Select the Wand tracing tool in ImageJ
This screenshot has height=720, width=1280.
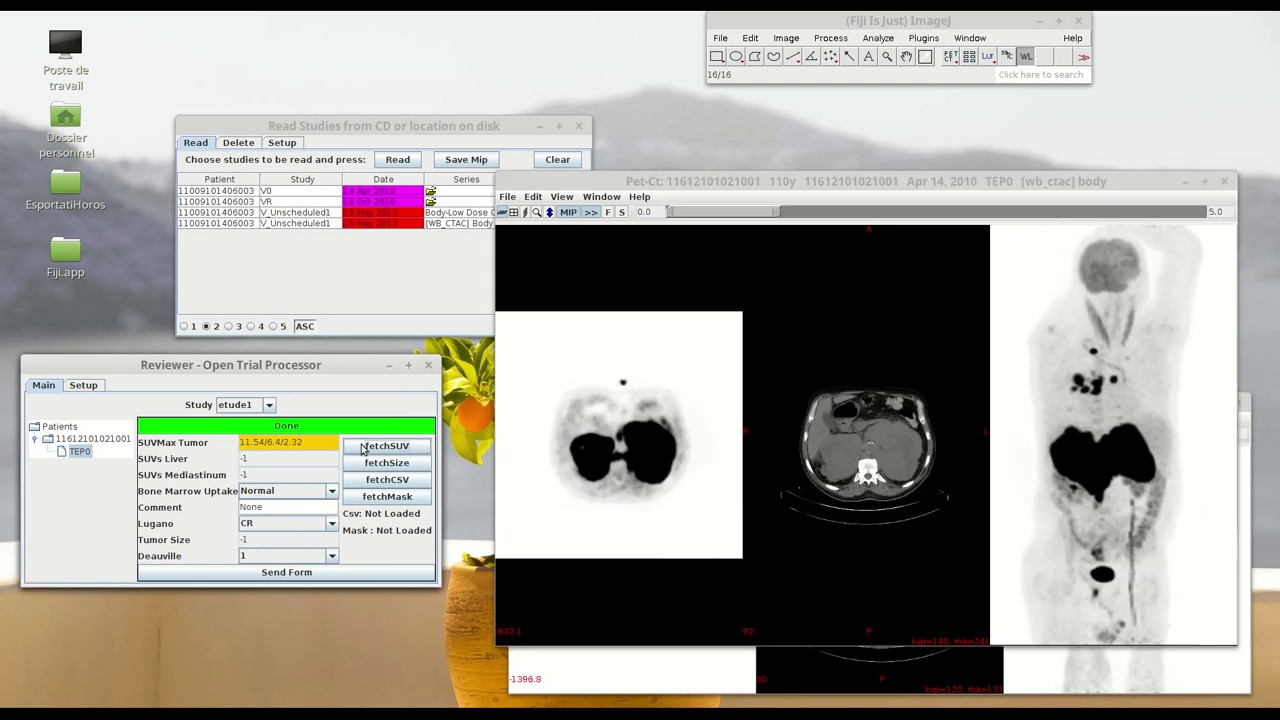(x=849, y=56)
